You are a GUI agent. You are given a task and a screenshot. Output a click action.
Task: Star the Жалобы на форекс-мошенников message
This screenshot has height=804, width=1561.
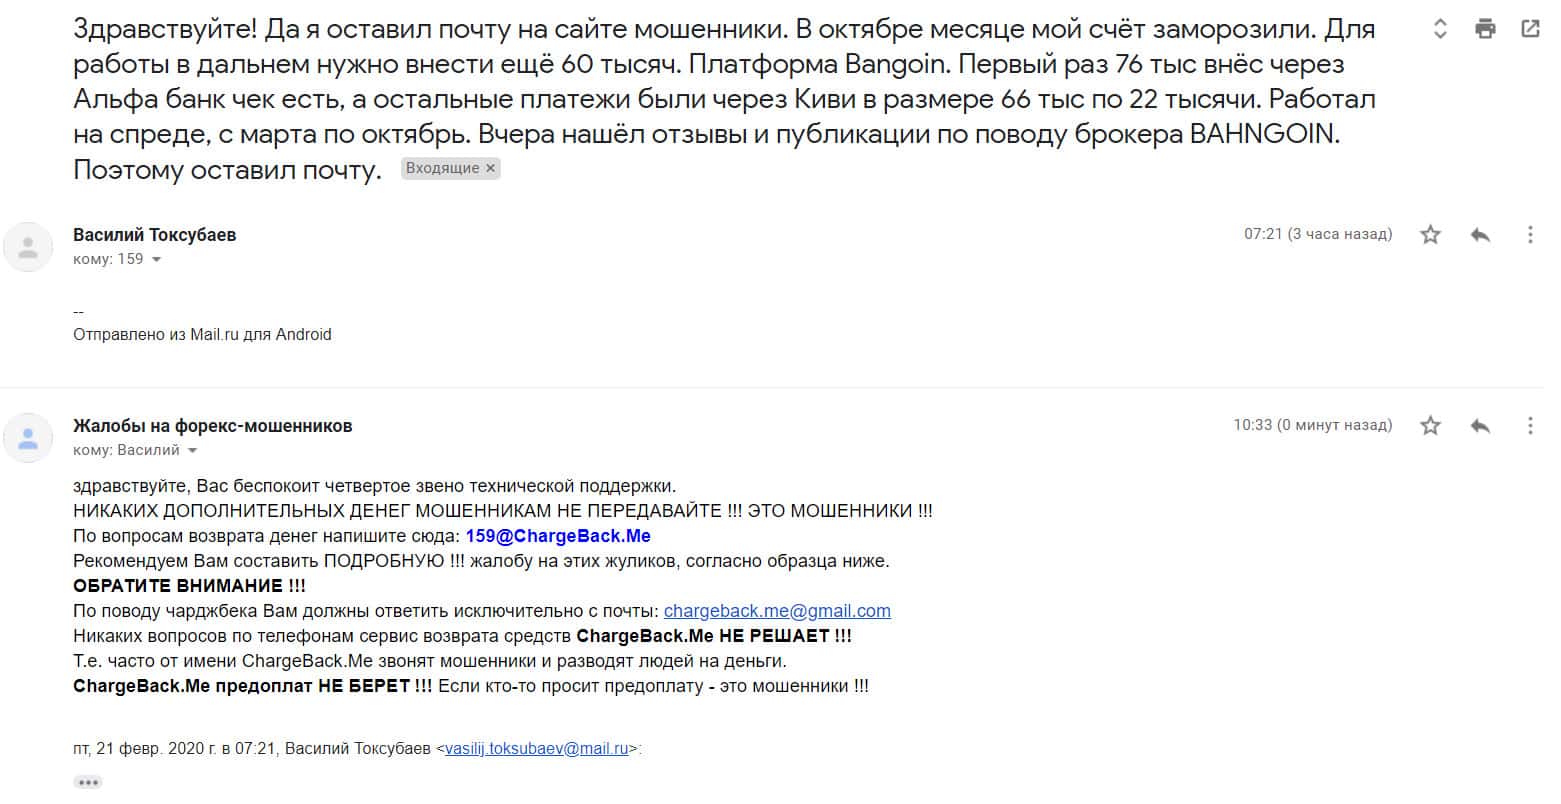point(1431,426)
